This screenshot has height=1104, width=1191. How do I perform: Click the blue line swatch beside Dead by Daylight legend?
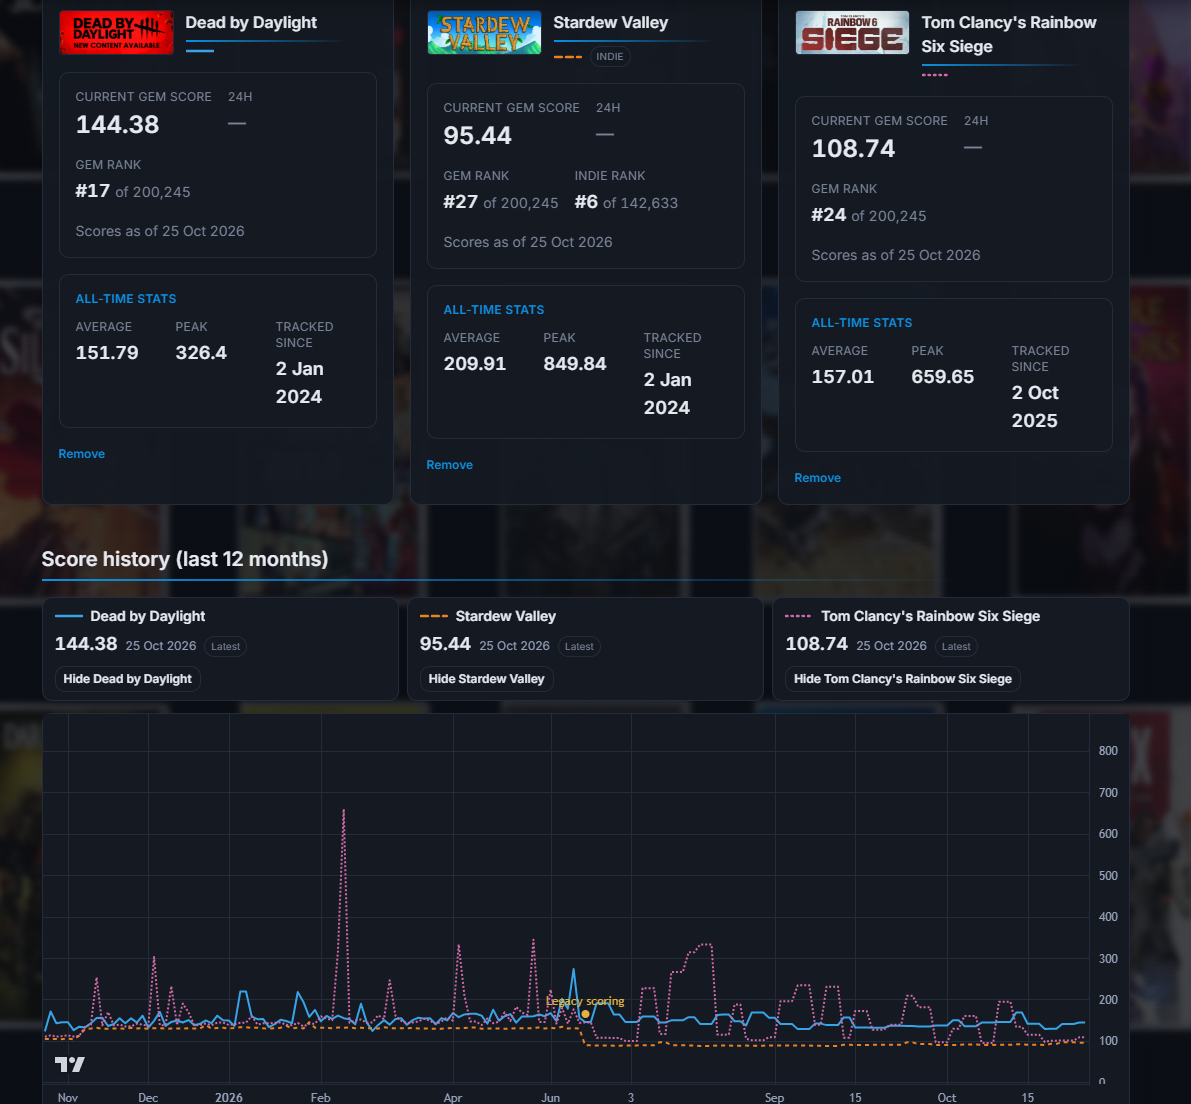click(x=68, y=616)
